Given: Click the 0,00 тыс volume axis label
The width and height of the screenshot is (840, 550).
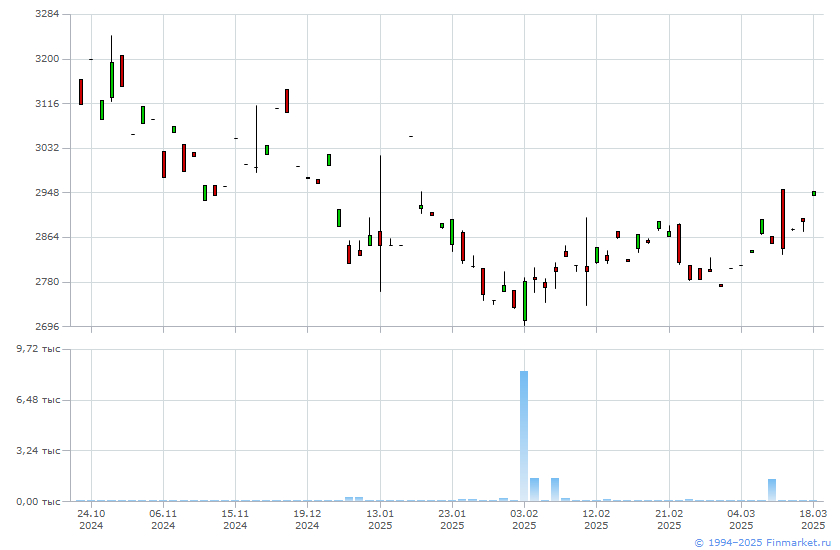Looking at the screenshot, I should 39,501.
